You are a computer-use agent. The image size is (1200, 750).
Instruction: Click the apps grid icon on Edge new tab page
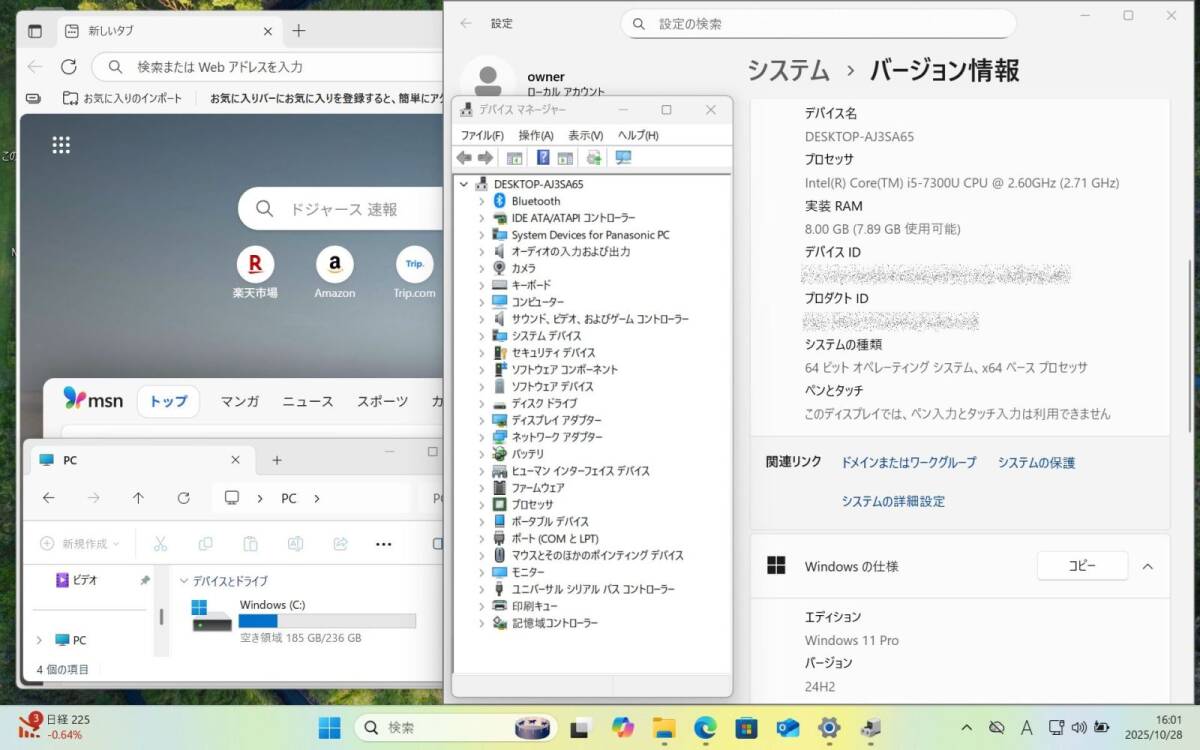pyautogui.click(x=61, y=145)
